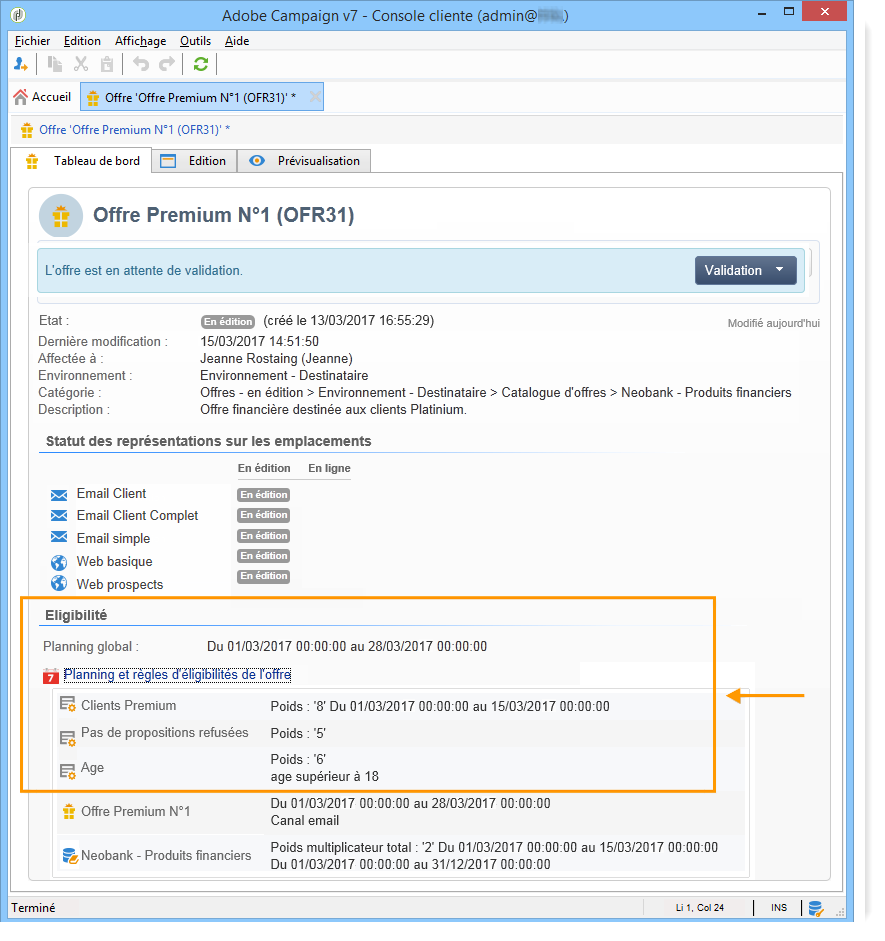Click the Web prospects label
The height and width of the screenshot is (941, 885).
[120, 585]
